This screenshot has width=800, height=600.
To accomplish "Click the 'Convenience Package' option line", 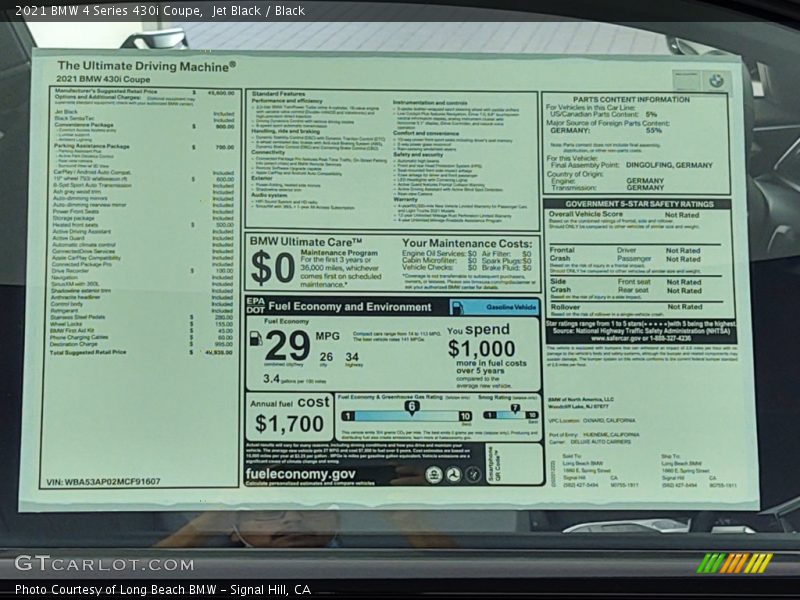I will click(x=143, y=125).
